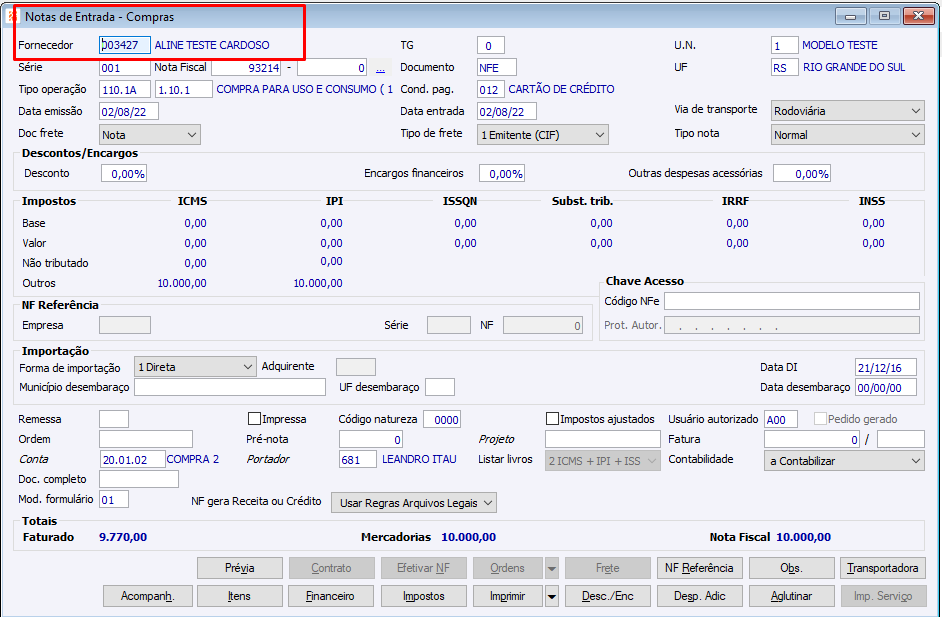Screen dimensions: 942x617
Task: Click the application icon in title bar
Action: click(13, 16)
